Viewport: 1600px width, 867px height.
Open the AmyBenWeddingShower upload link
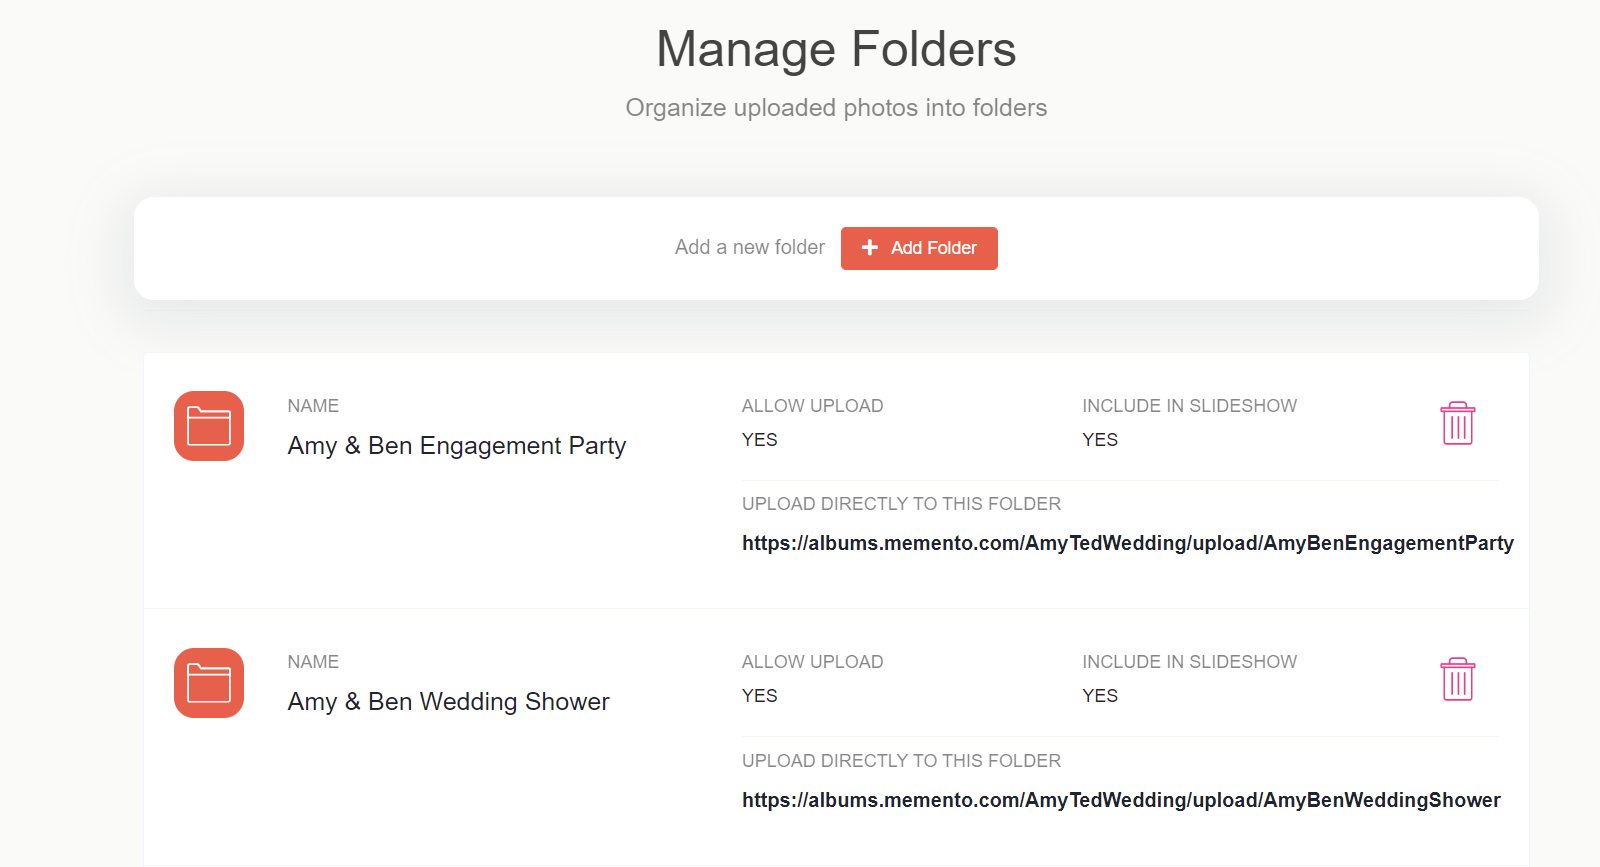1121,800
